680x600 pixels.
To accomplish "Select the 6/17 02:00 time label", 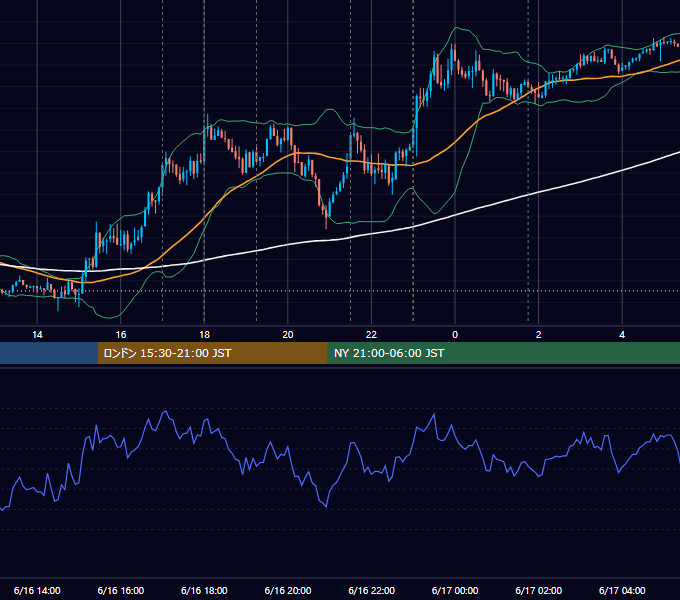I will pos(538,590).
